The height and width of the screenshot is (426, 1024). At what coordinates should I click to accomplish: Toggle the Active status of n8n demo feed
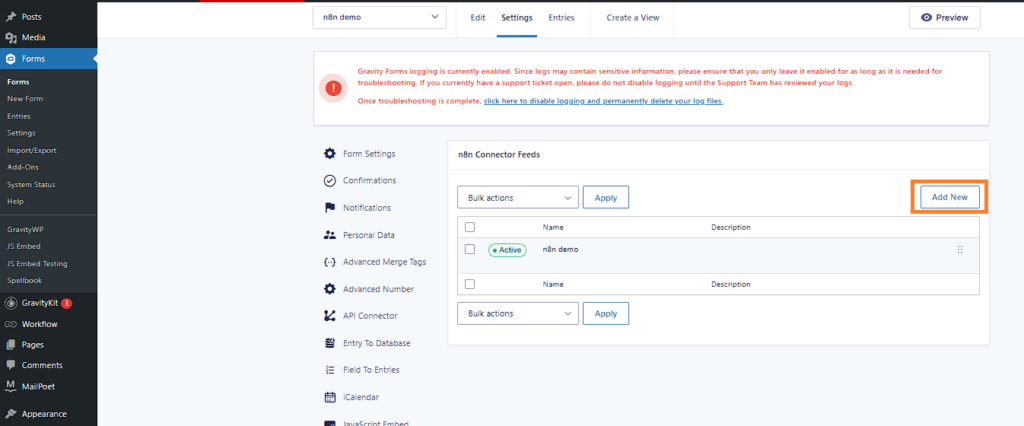pos(507,250)
